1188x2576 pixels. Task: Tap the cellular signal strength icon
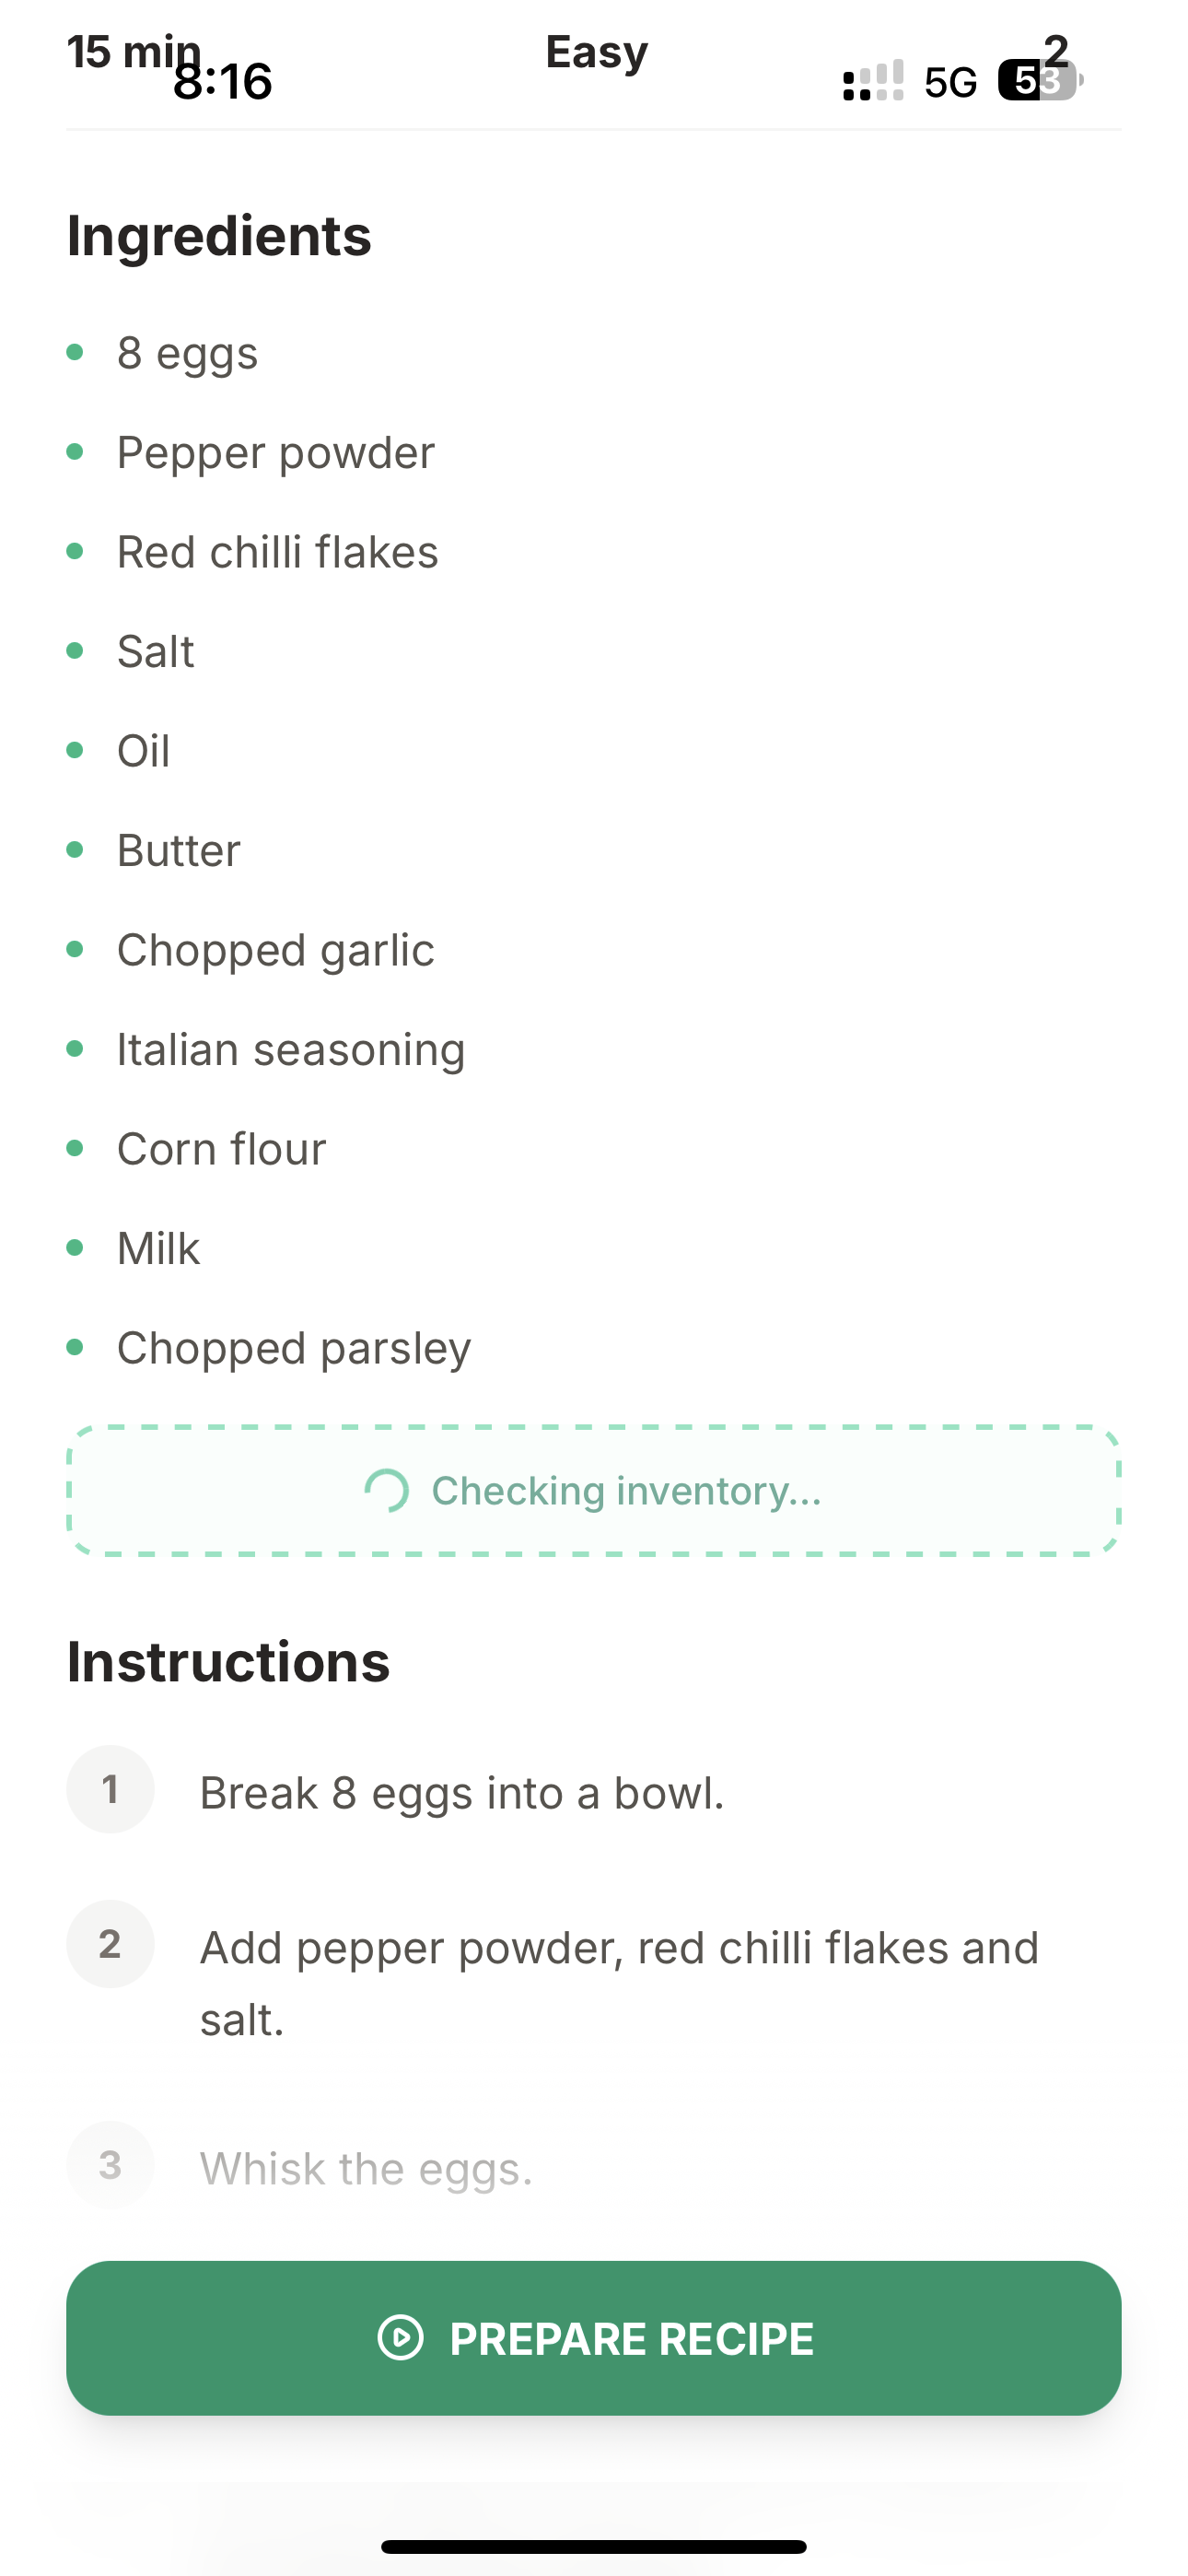[873, 80]
